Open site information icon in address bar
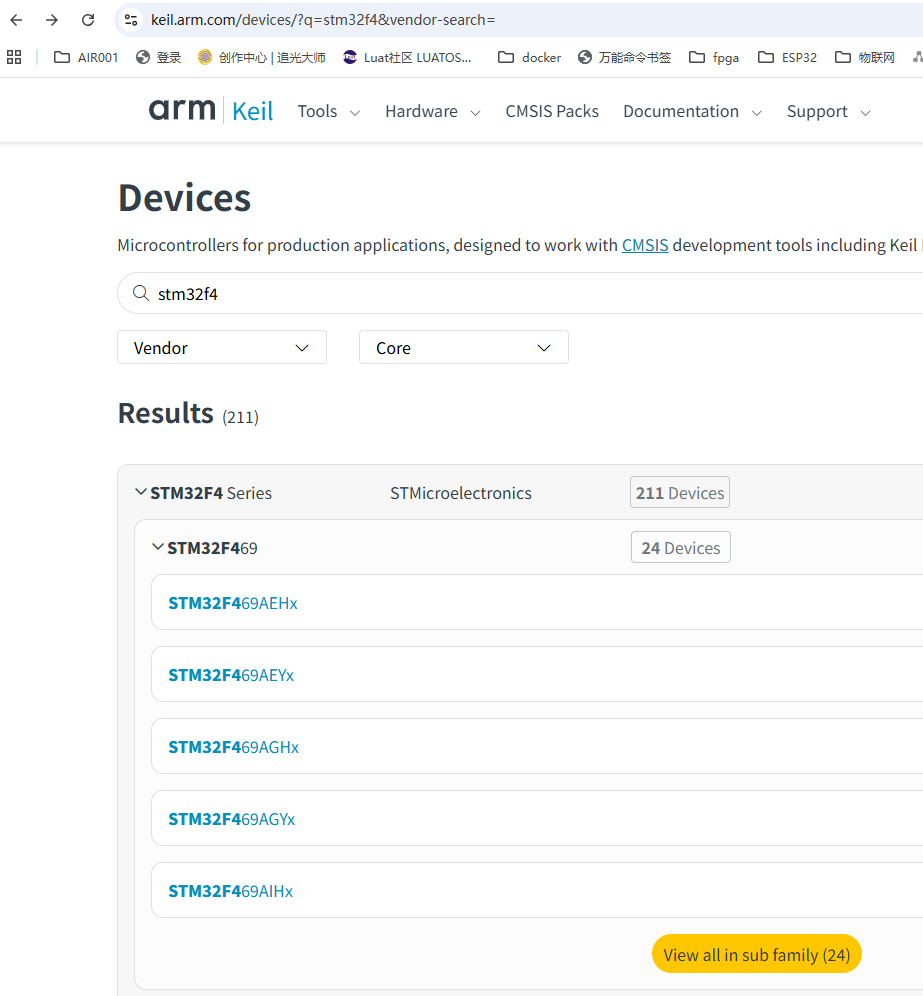This screenshot has height=996, width=923. click(x=131, y=20)
